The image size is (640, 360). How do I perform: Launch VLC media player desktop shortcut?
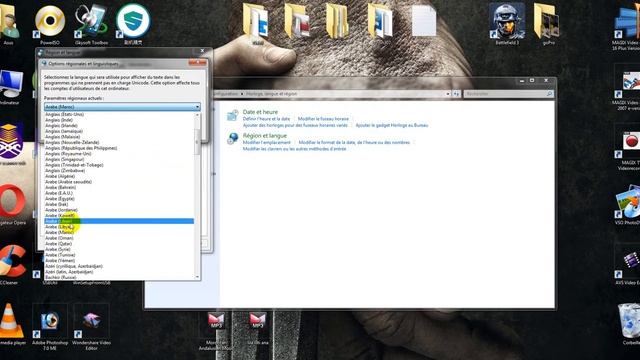coord(11,325)
